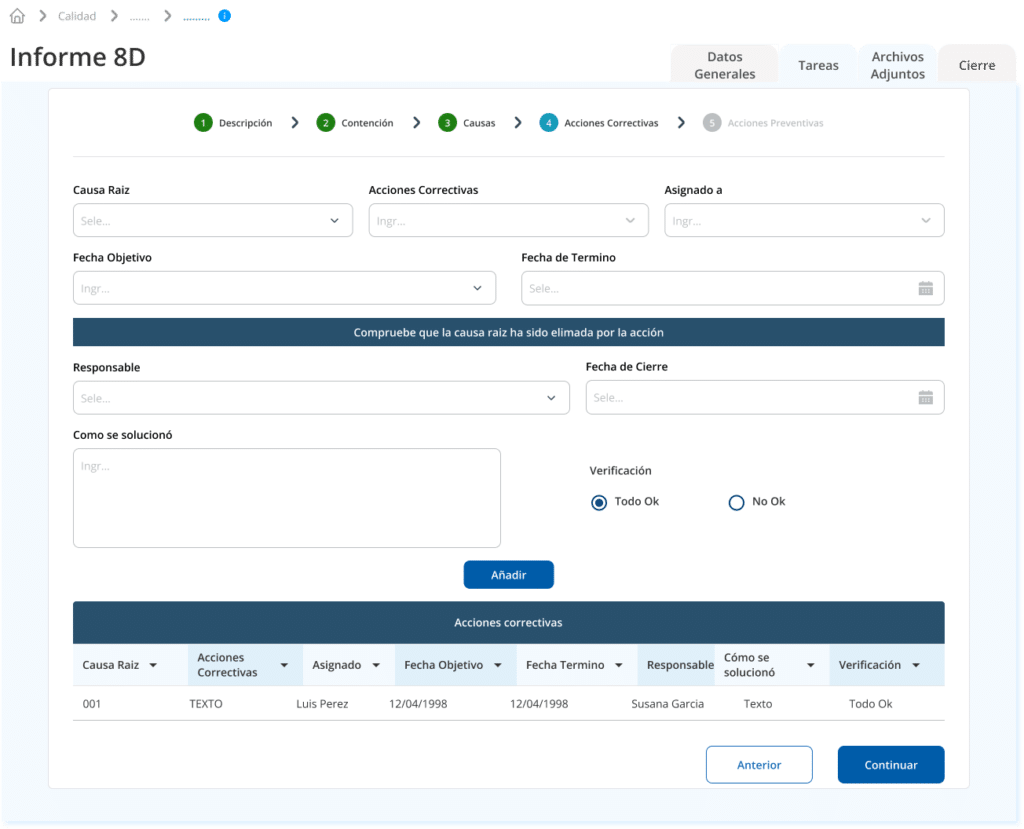This screenshot has width=1024, height=829.
Task: Sort by Causa Raiz column arrow
Action: coord(153,666)
